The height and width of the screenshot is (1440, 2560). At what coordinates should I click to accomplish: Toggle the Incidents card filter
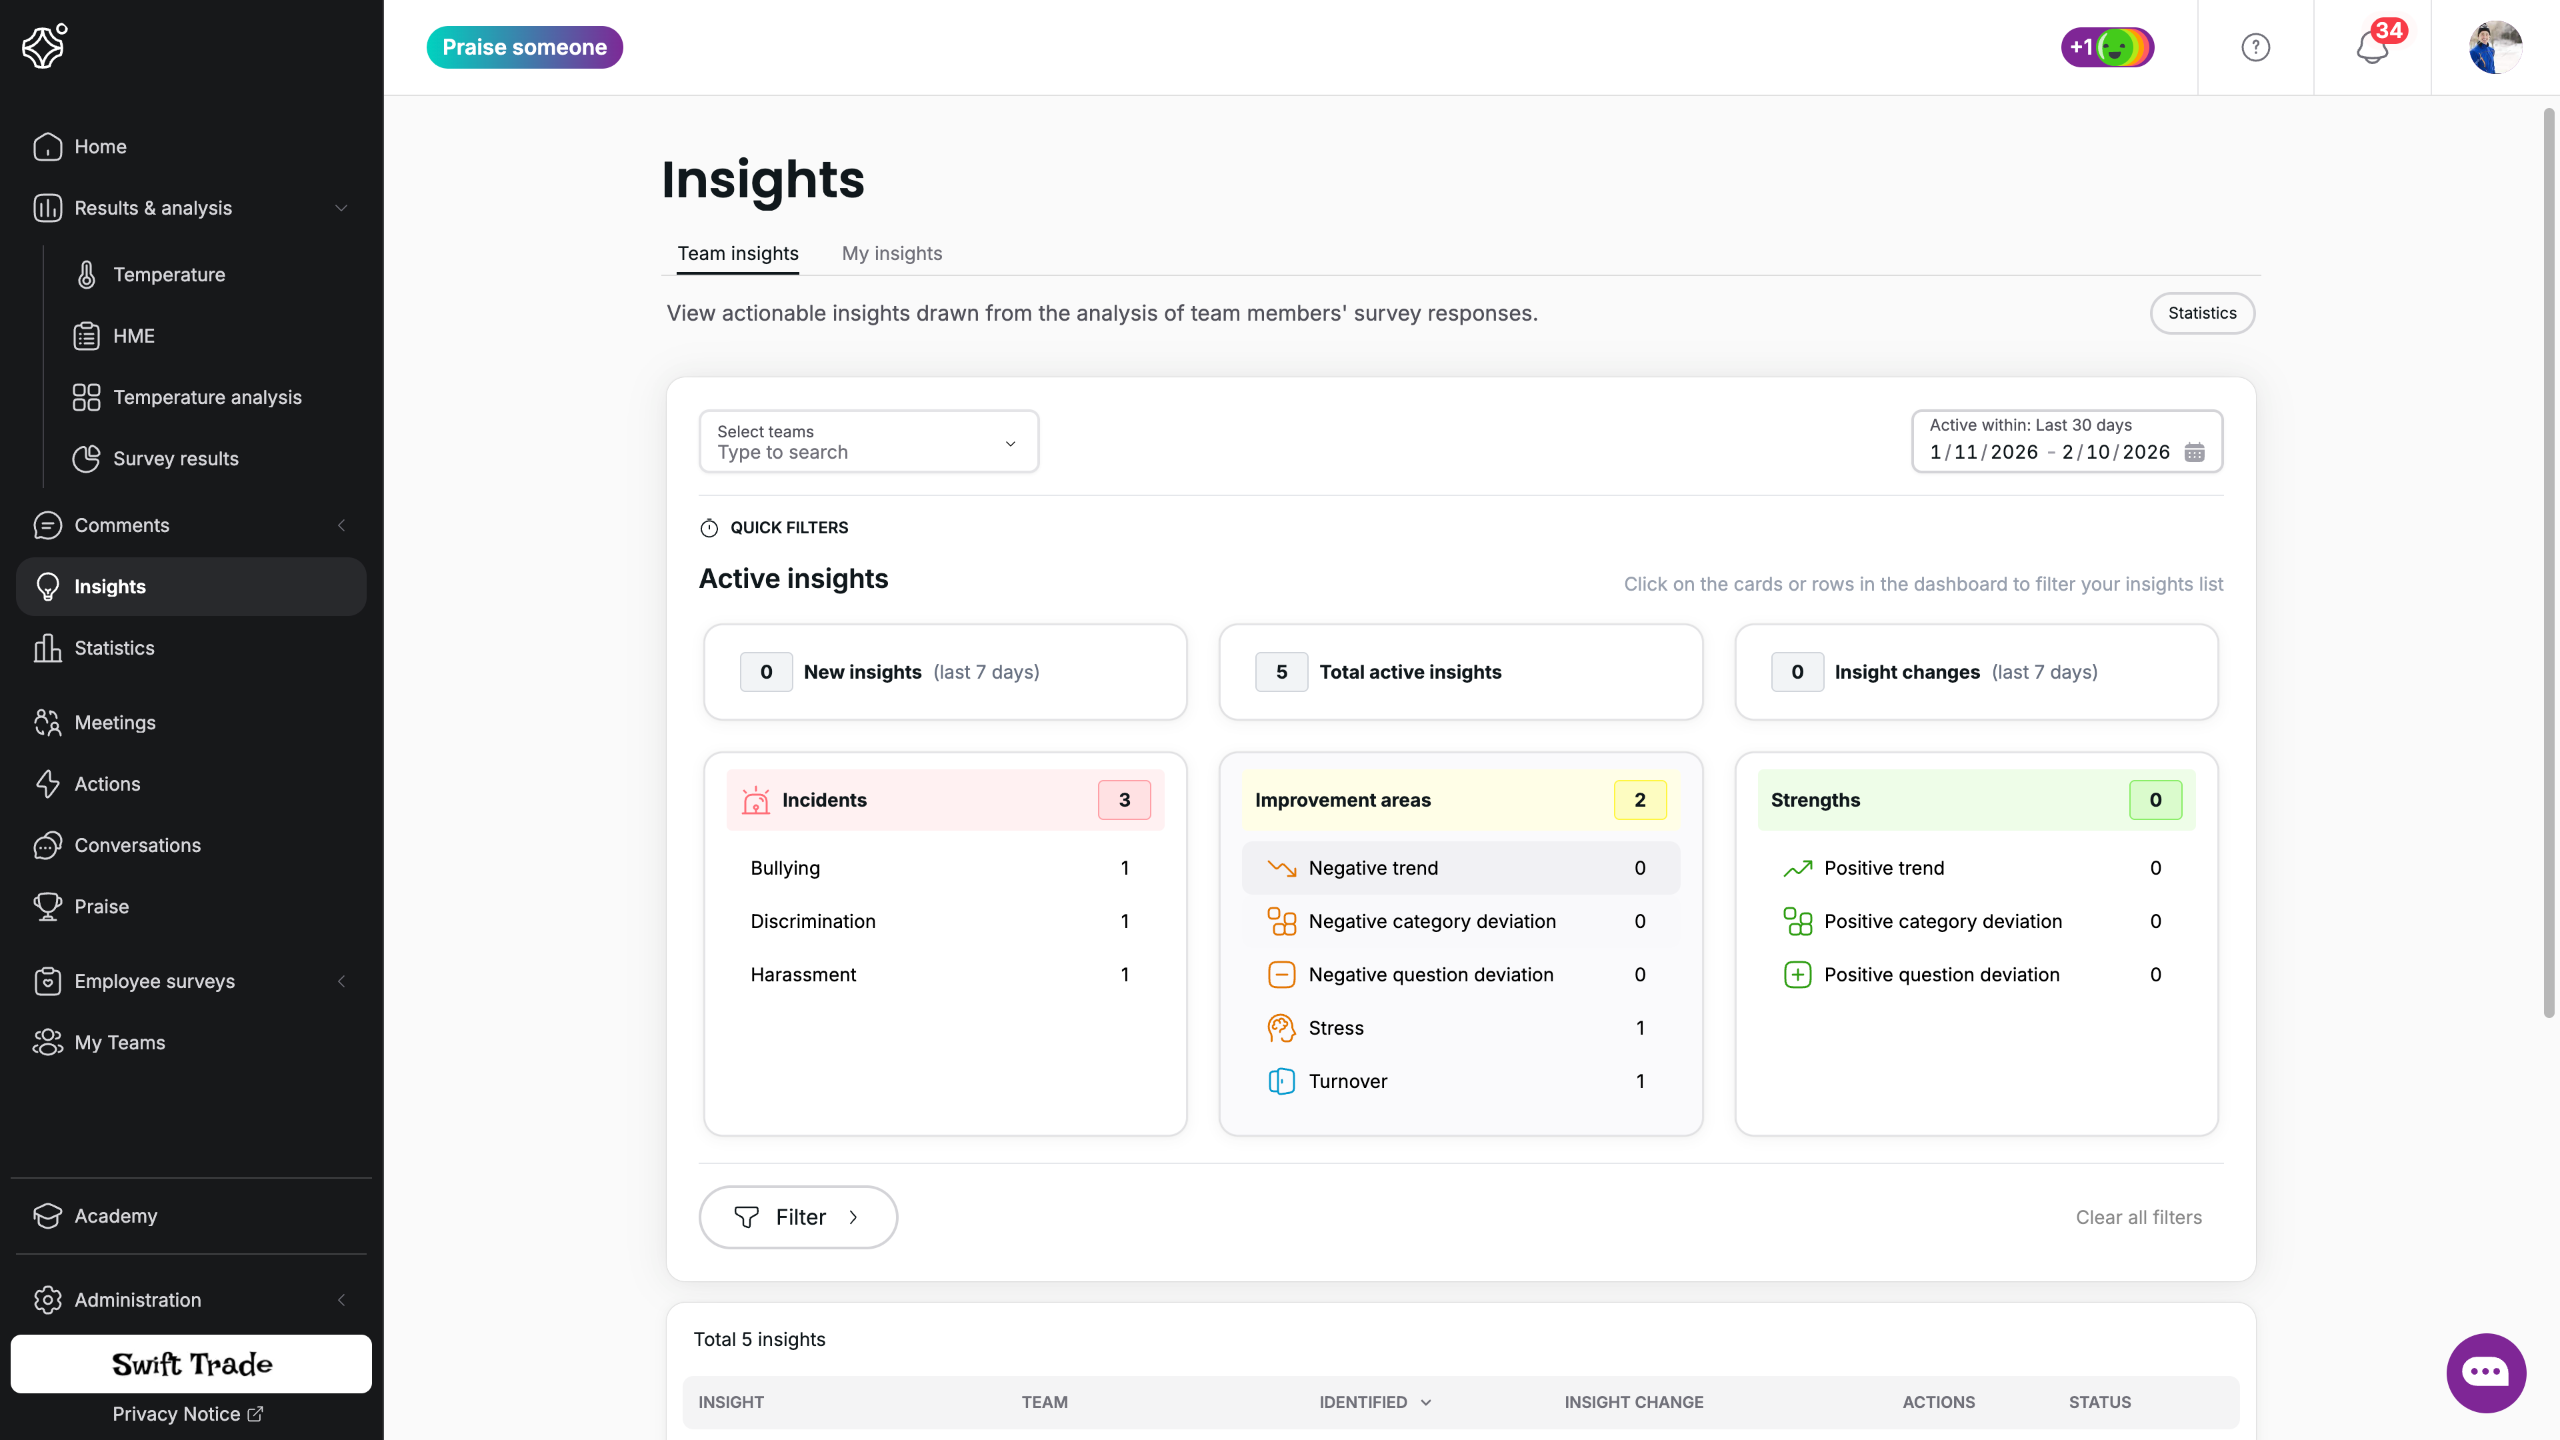click(945, 800)
